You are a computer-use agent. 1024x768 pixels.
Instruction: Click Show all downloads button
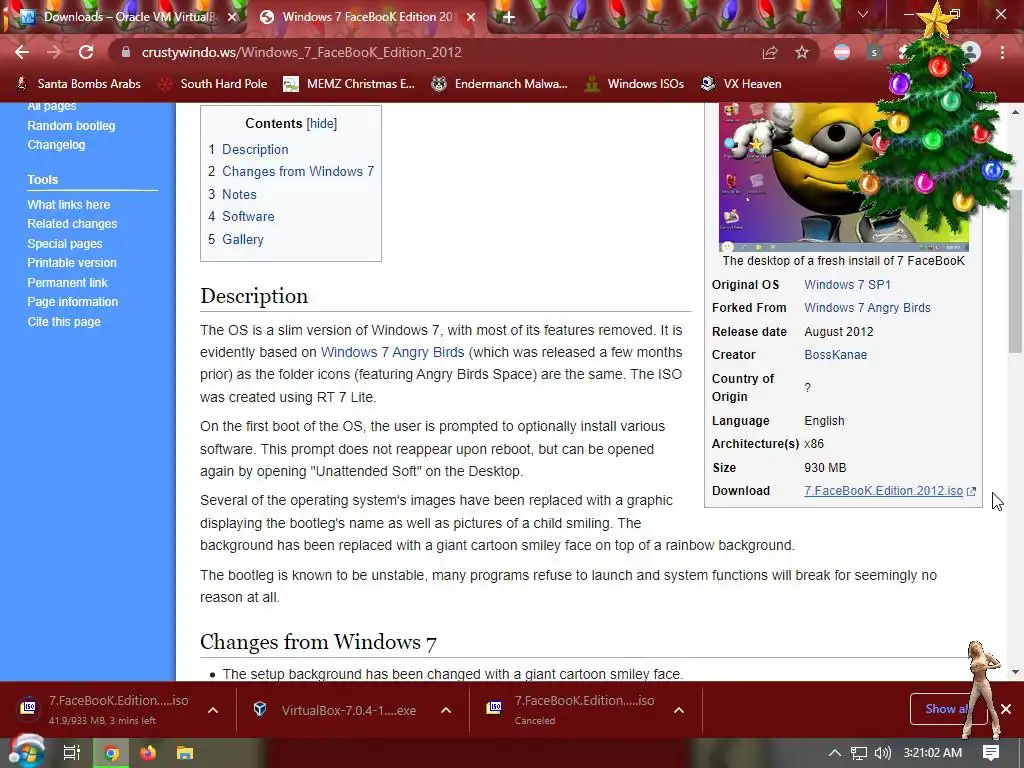point(948,709)
